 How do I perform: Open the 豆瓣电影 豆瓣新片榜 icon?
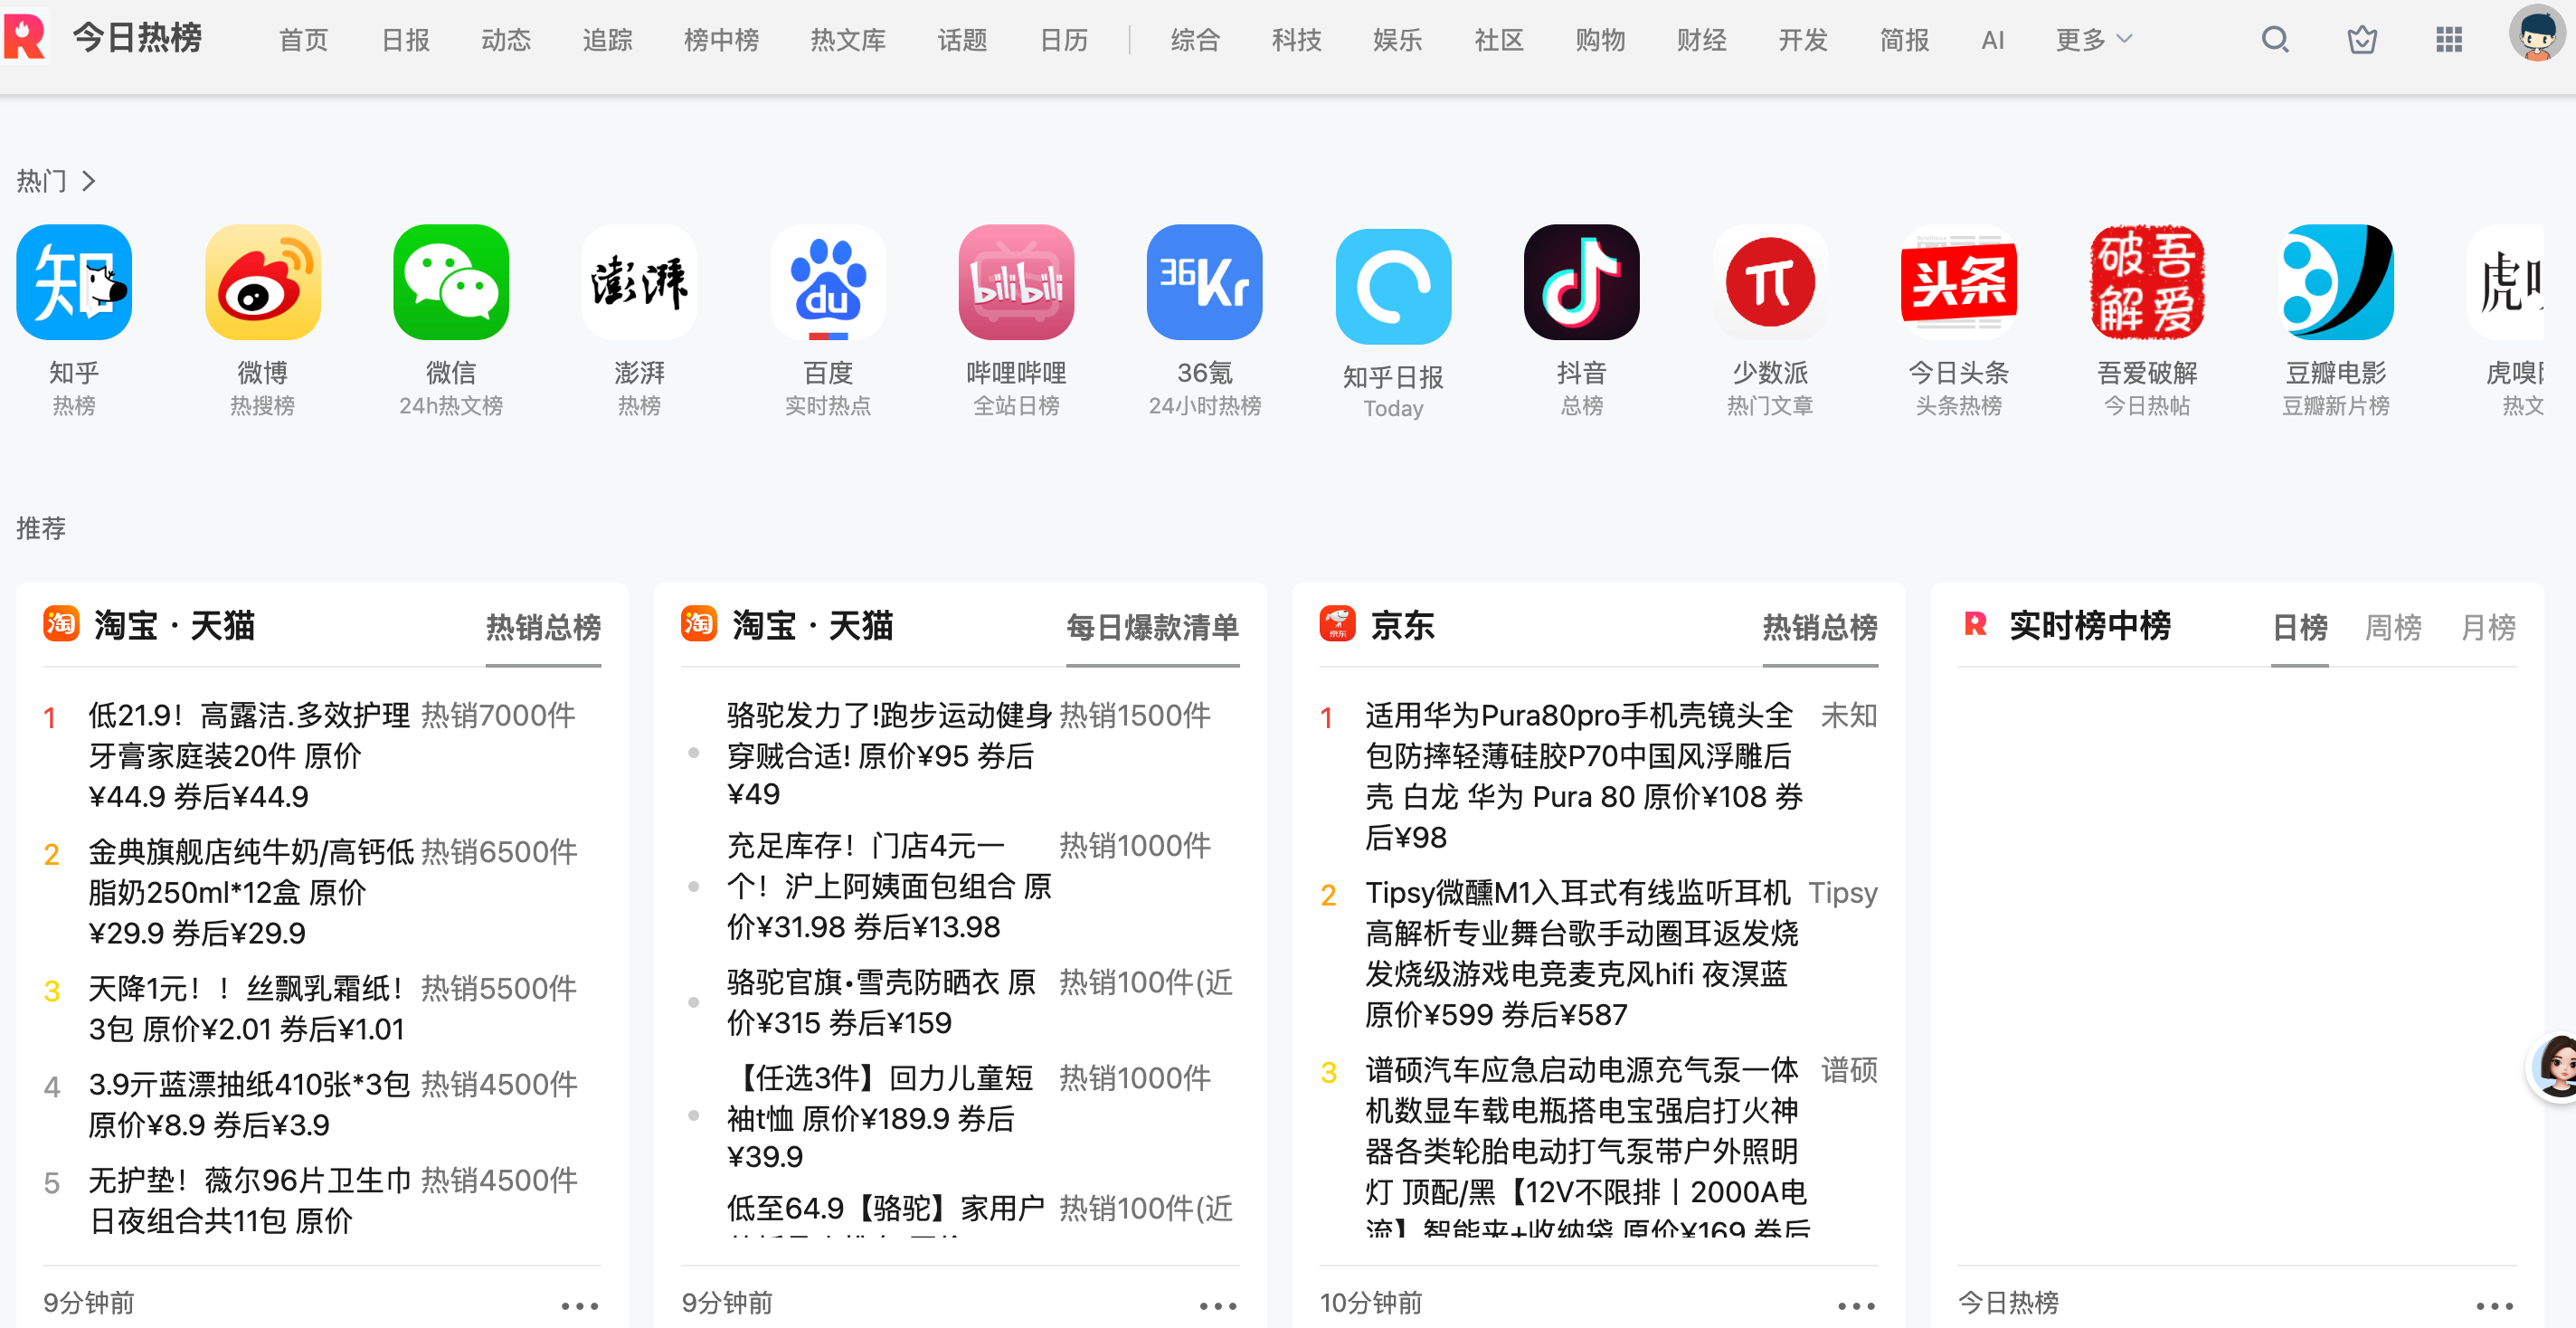tap(2336, 282)
